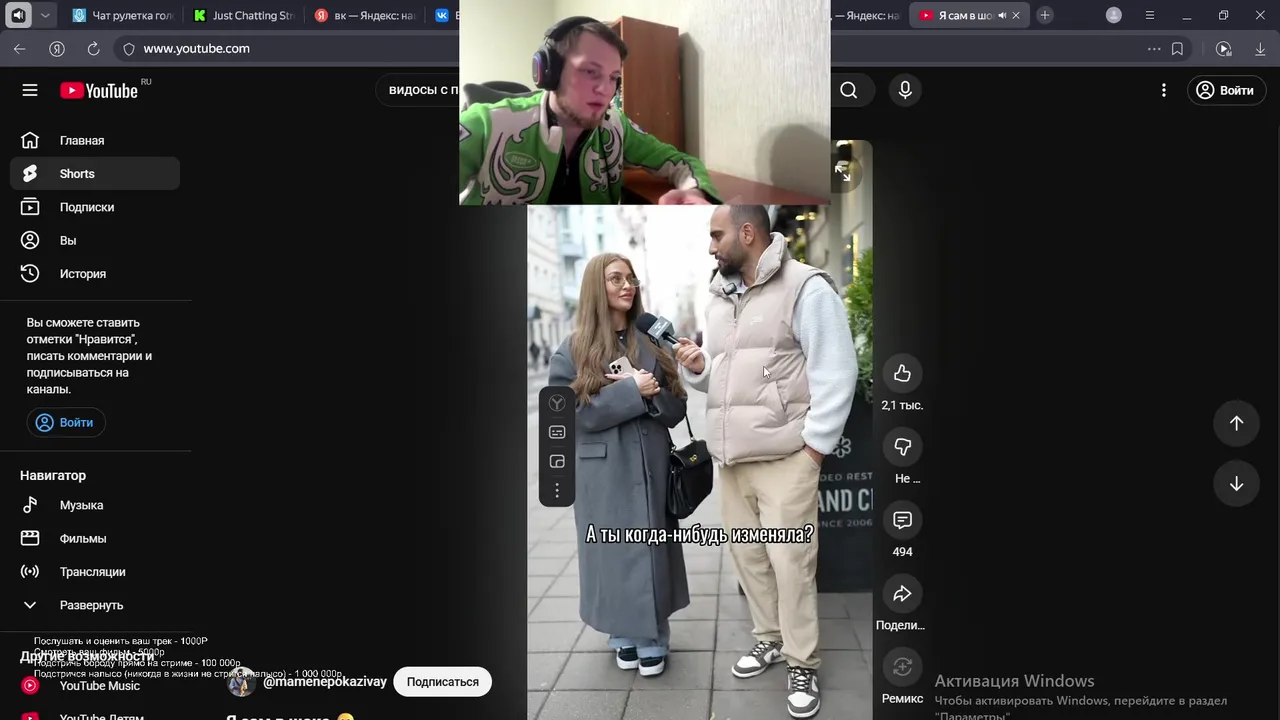This screenshot has width=1280, height=720.
Task: Open YouTube settings three-dot menu
Action: pos(1163,90)
